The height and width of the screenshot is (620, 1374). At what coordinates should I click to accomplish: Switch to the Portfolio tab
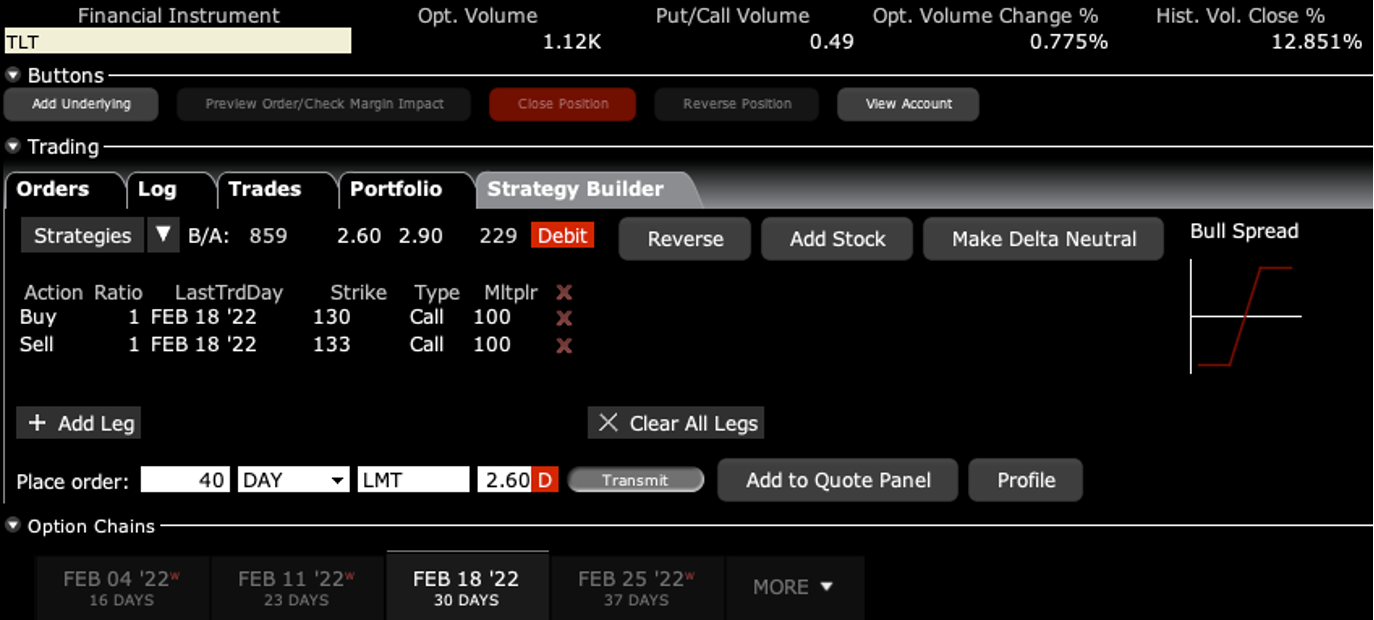point(395,189)
